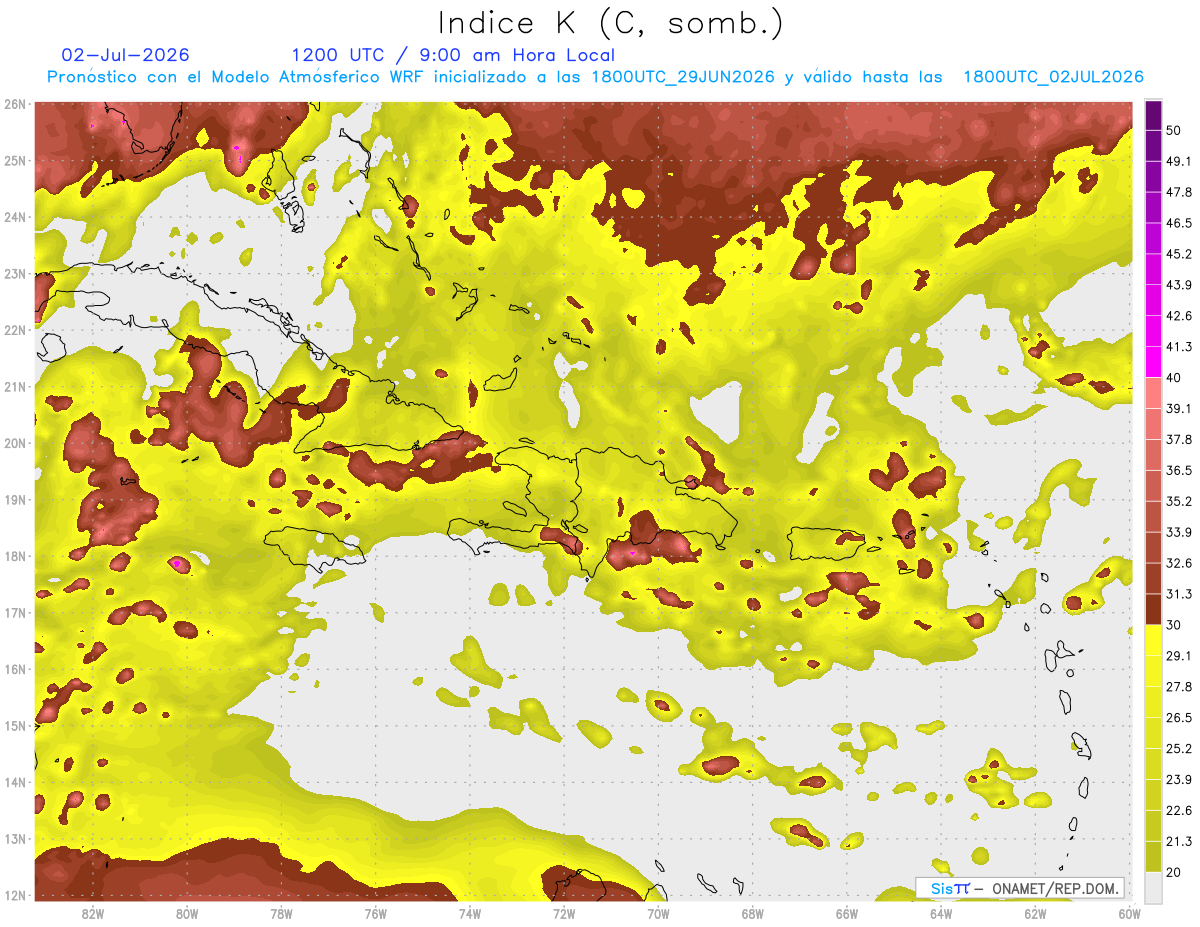Click colorbar value '39.1'

[x=1178, y=408]
